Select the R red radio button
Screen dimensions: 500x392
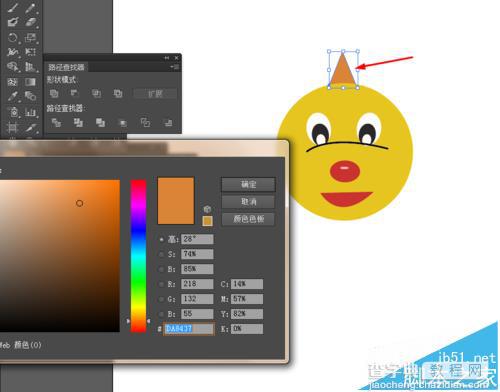click(162, 284)
